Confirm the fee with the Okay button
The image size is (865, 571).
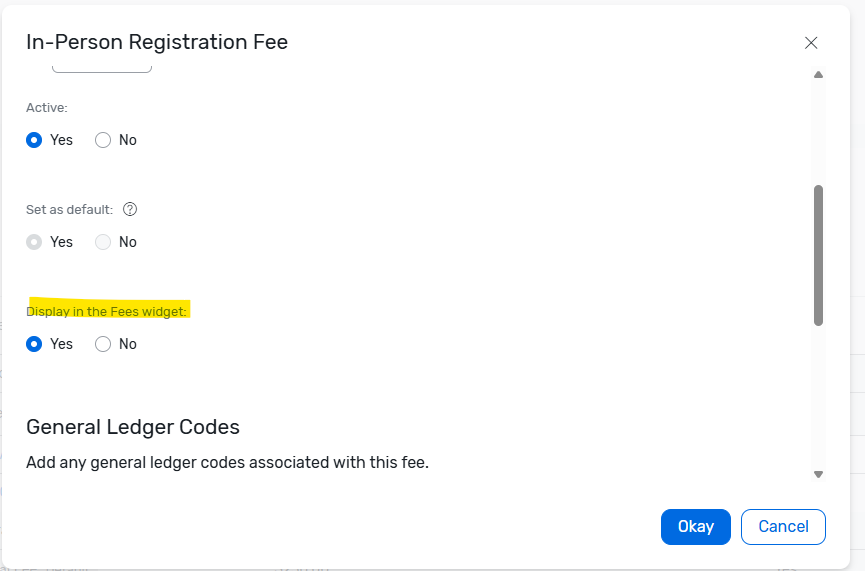click(695, 527)
